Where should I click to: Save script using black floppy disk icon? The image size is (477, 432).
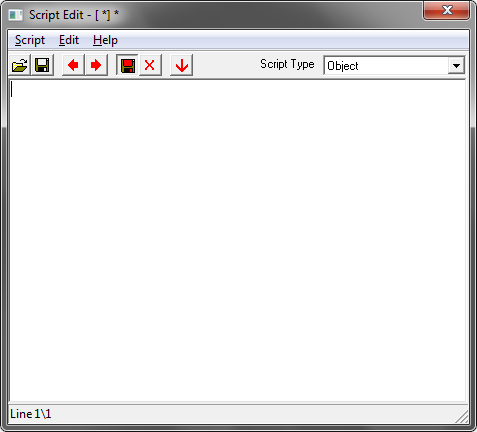[42, 65]
